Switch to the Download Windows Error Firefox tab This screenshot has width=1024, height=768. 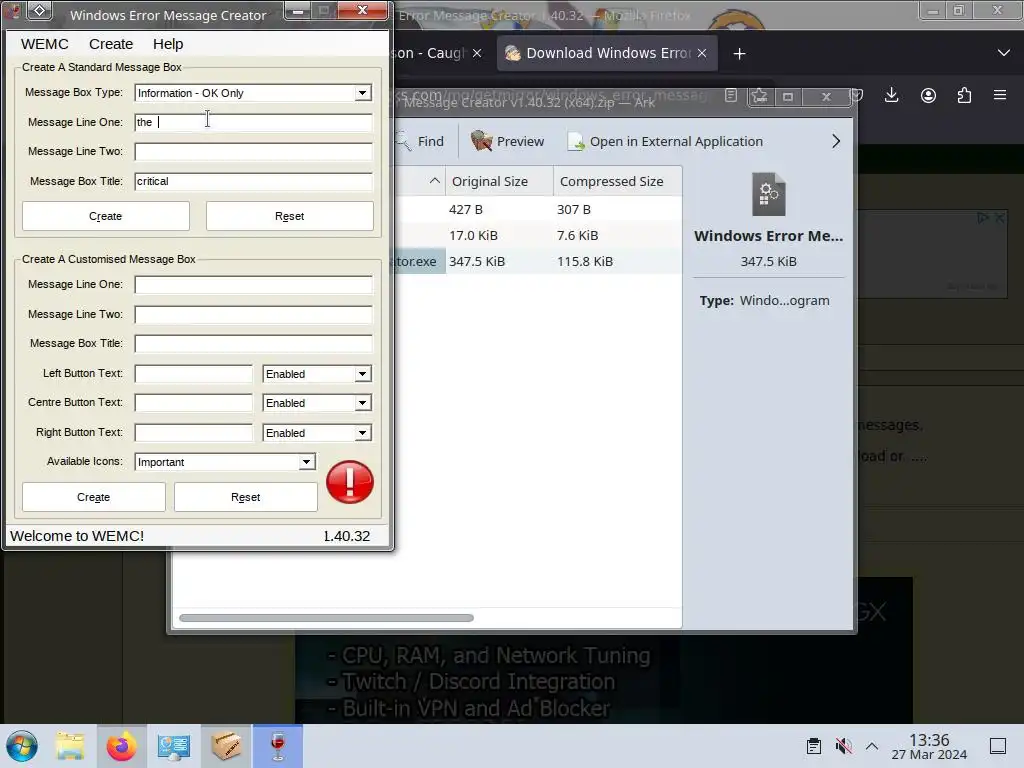(x=607, y=53)
